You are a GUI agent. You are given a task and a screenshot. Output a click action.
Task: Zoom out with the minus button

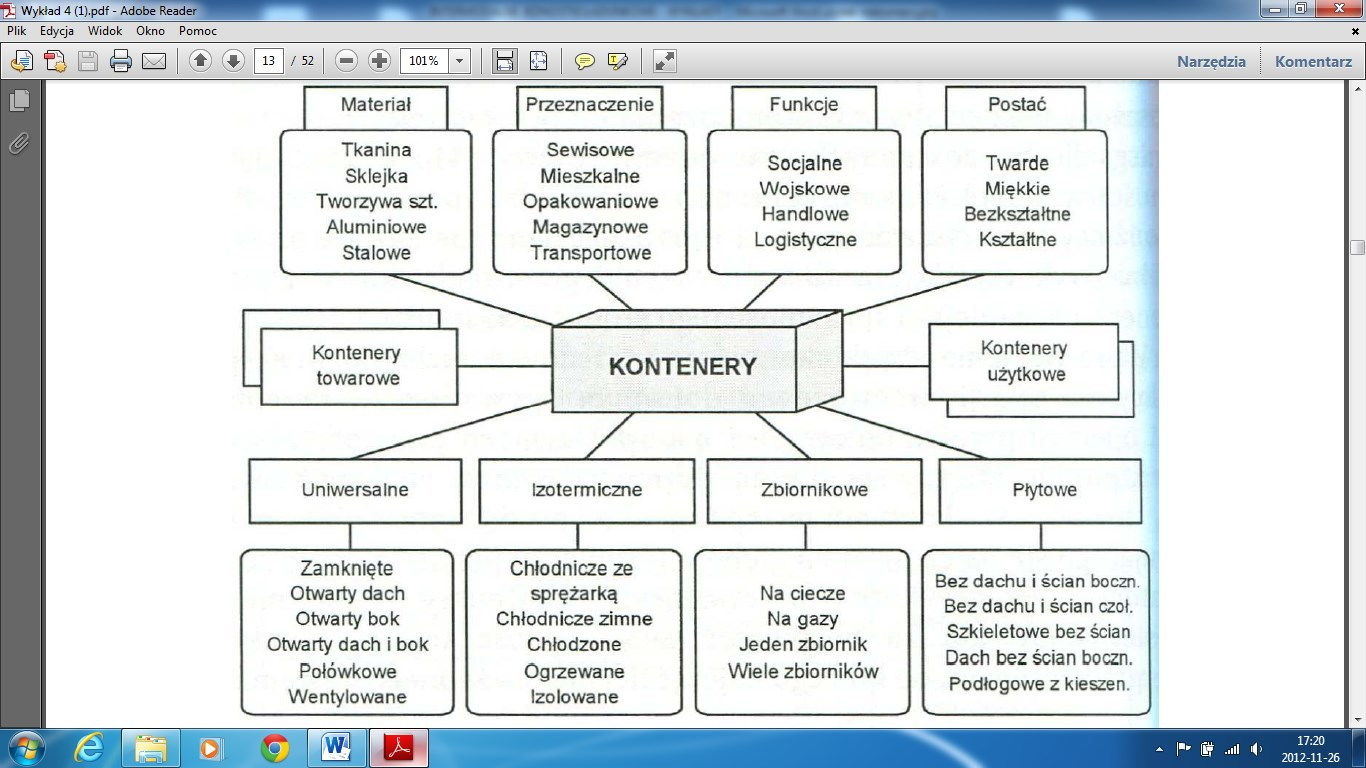point(346,61)
